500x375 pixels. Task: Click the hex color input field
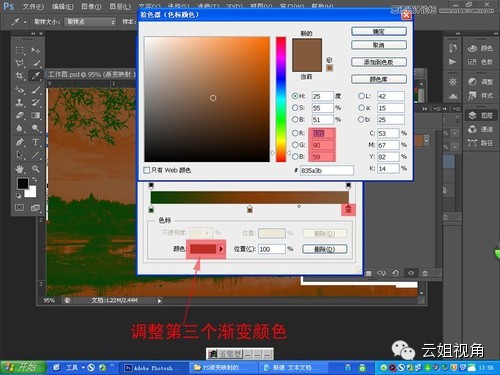pyautogui.click(x=327, y=170)
